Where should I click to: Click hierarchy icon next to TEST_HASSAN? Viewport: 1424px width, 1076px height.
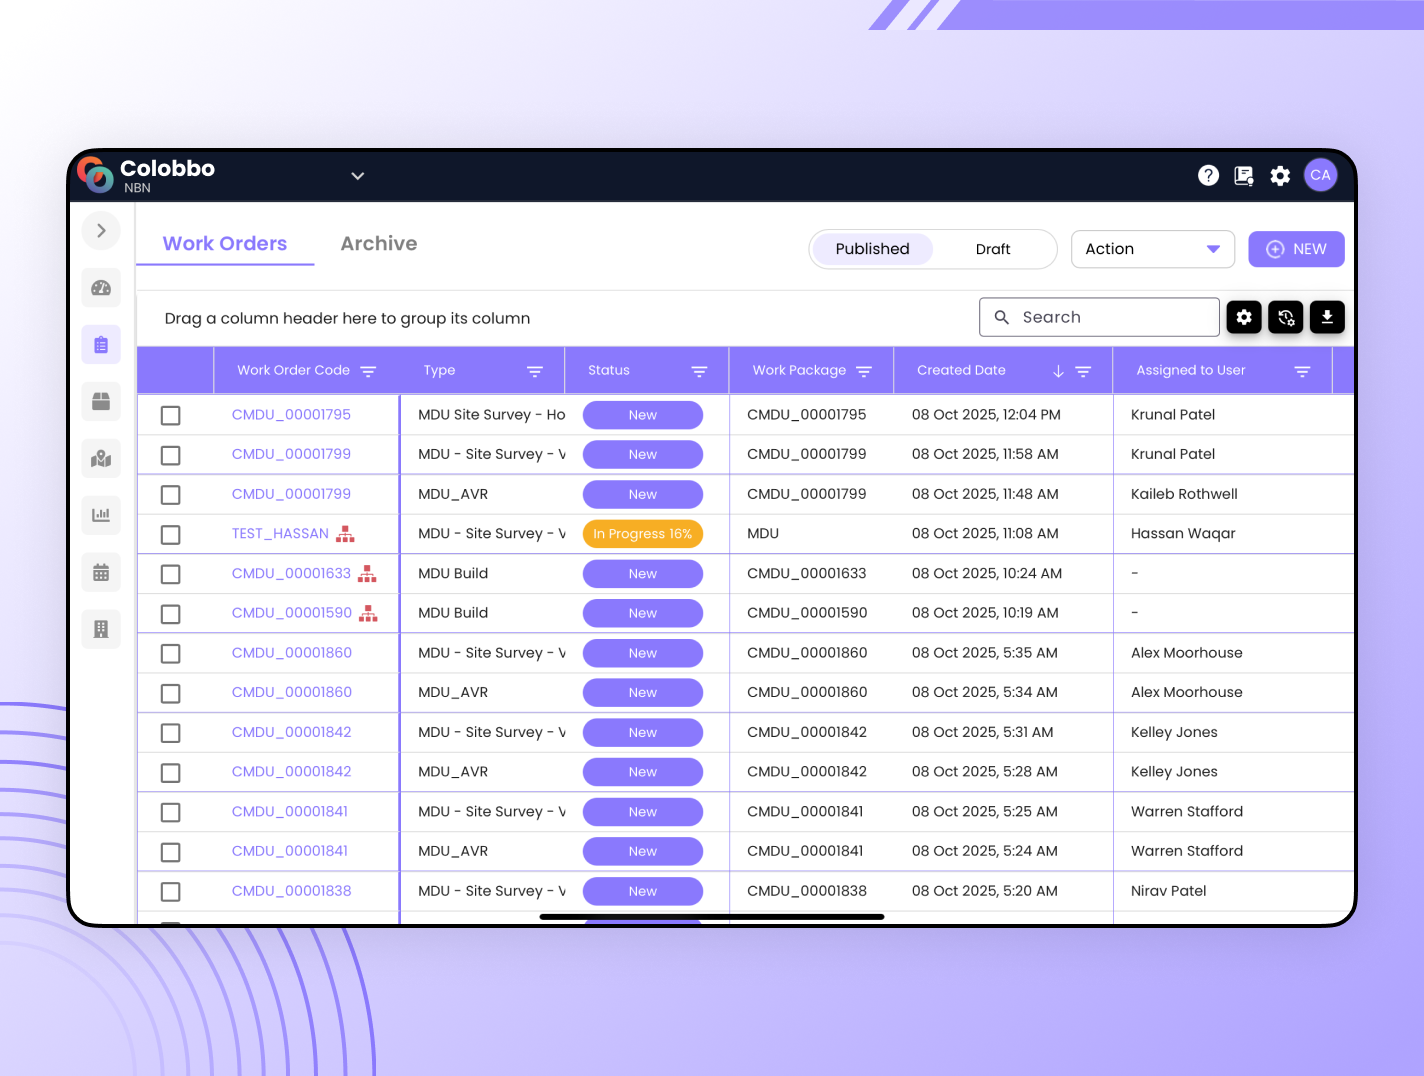click(x=345, y=534)
